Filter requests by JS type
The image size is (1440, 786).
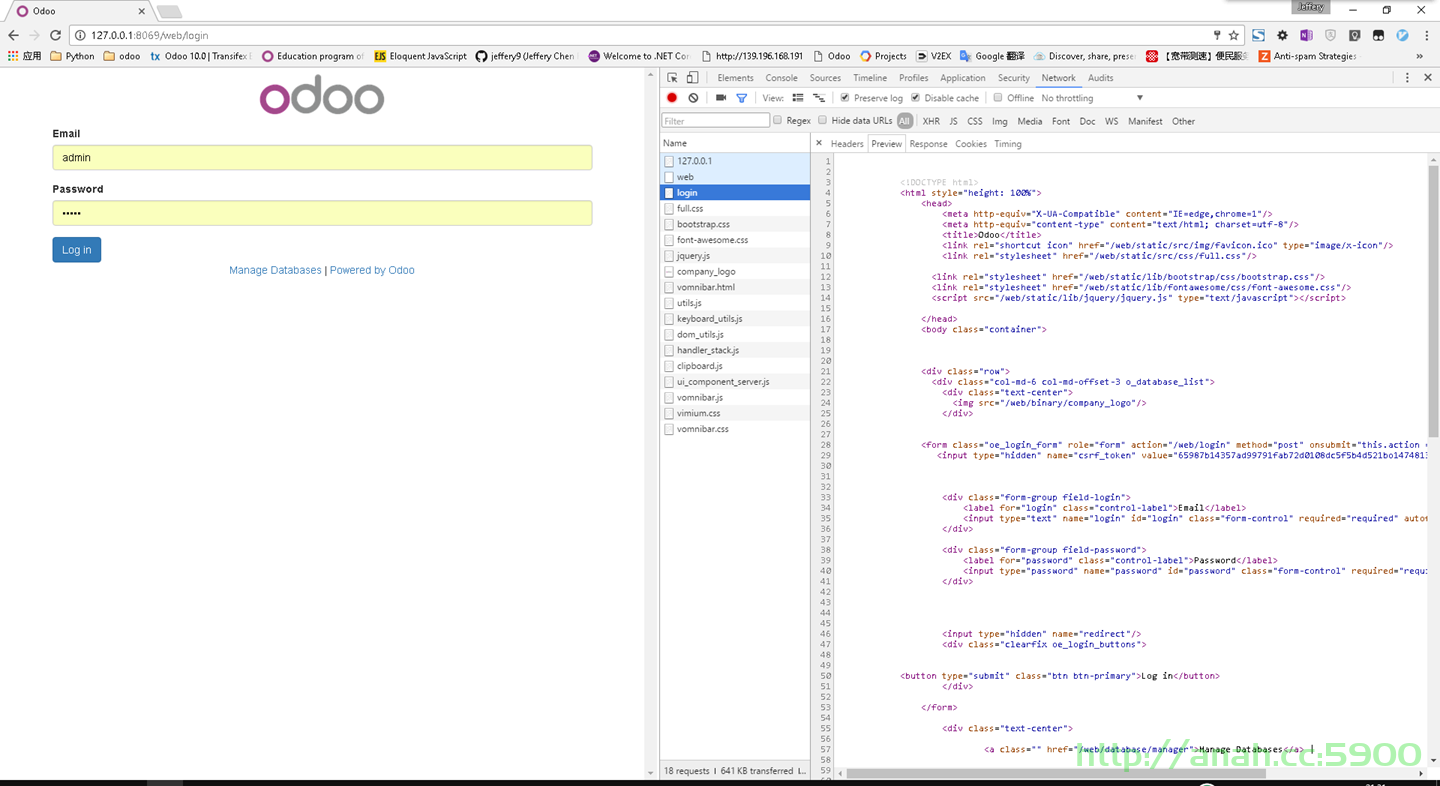(953, 121)
